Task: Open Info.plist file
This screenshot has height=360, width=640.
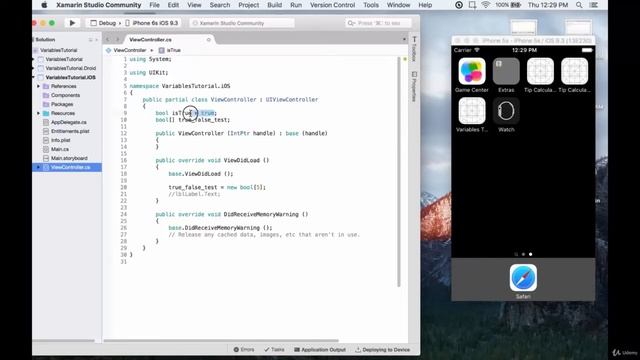Action: (x=60, y=140)
